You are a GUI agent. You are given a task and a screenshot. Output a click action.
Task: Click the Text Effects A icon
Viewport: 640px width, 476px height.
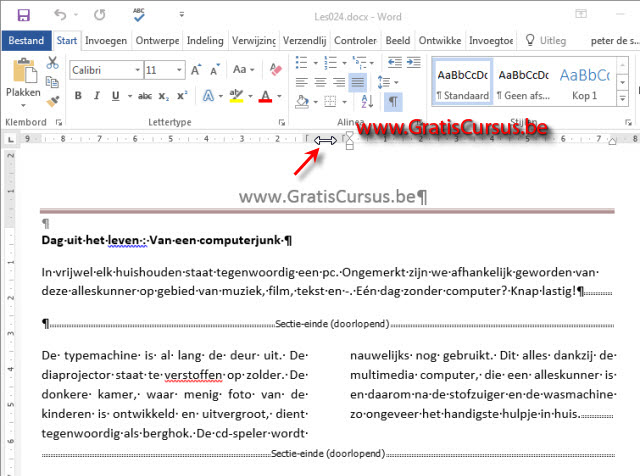click(x=208, y=96)
